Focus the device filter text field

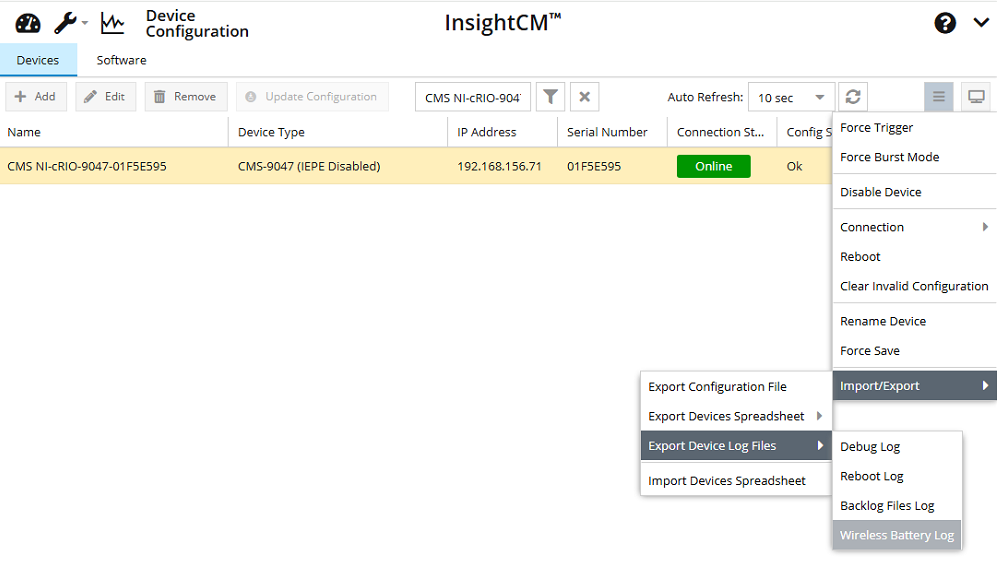point(472,97)
